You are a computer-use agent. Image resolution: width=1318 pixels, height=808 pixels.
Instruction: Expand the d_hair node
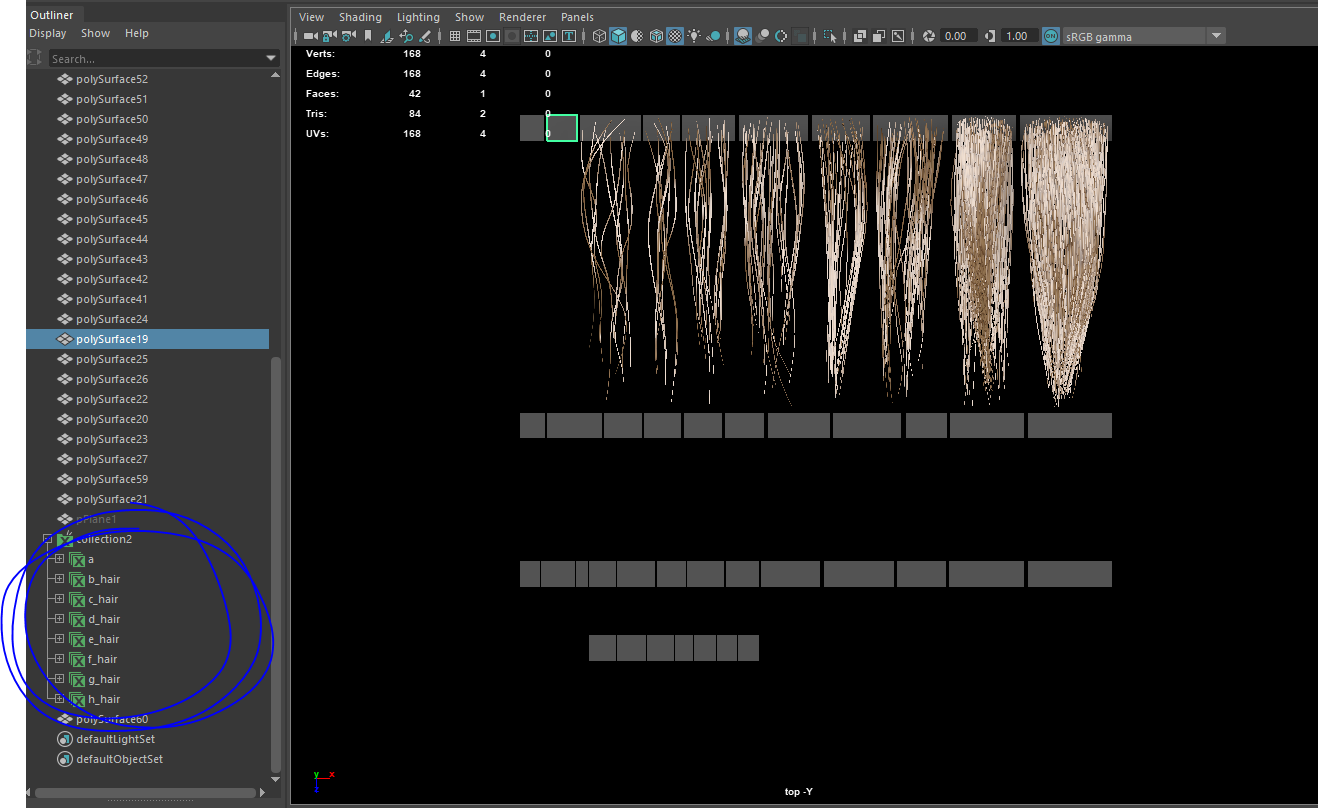59,619
